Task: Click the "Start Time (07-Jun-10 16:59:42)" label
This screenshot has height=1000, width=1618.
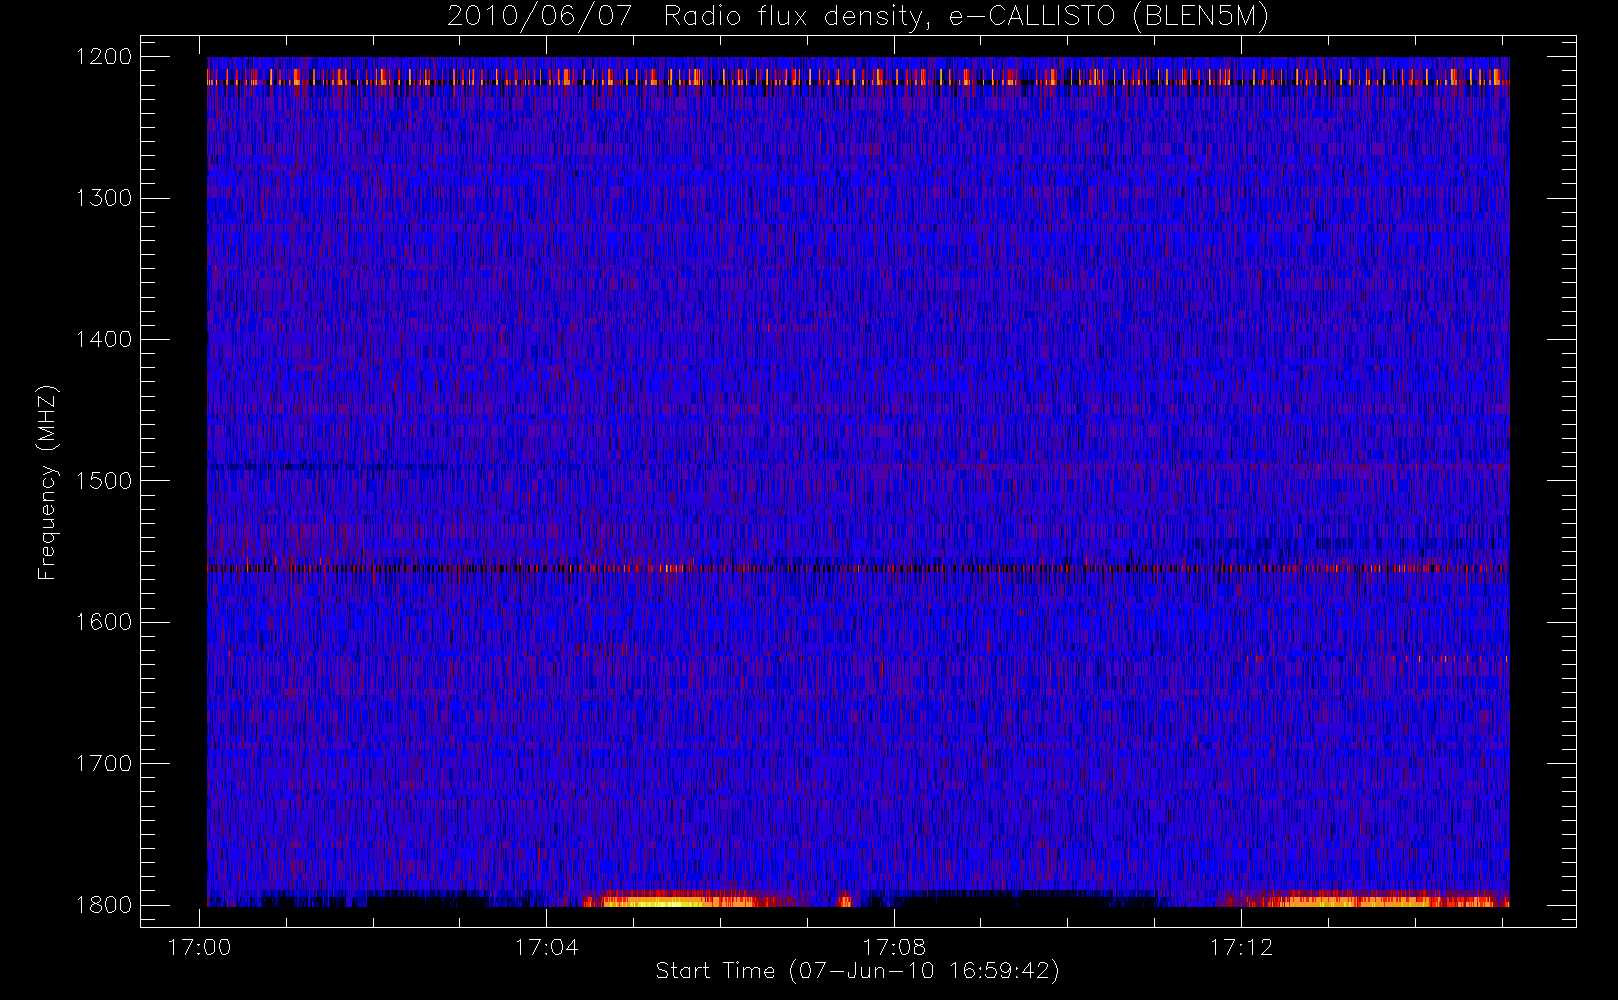Action: point(857,971)
